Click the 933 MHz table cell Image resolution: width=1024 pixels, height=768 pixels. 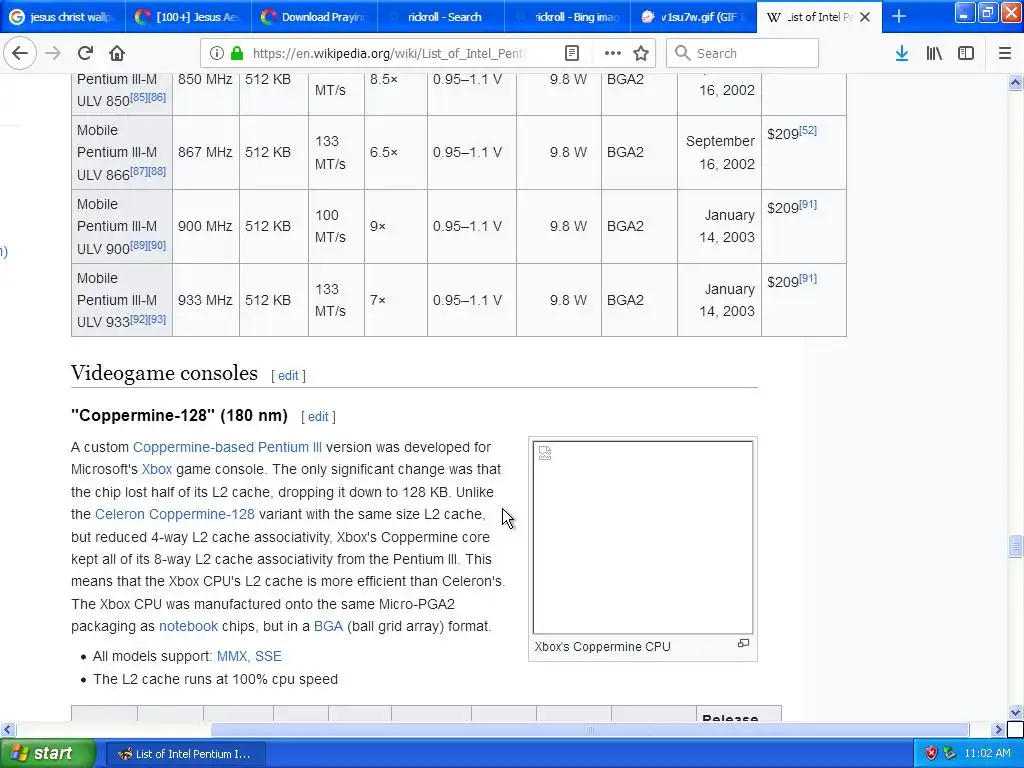(205, 300)
